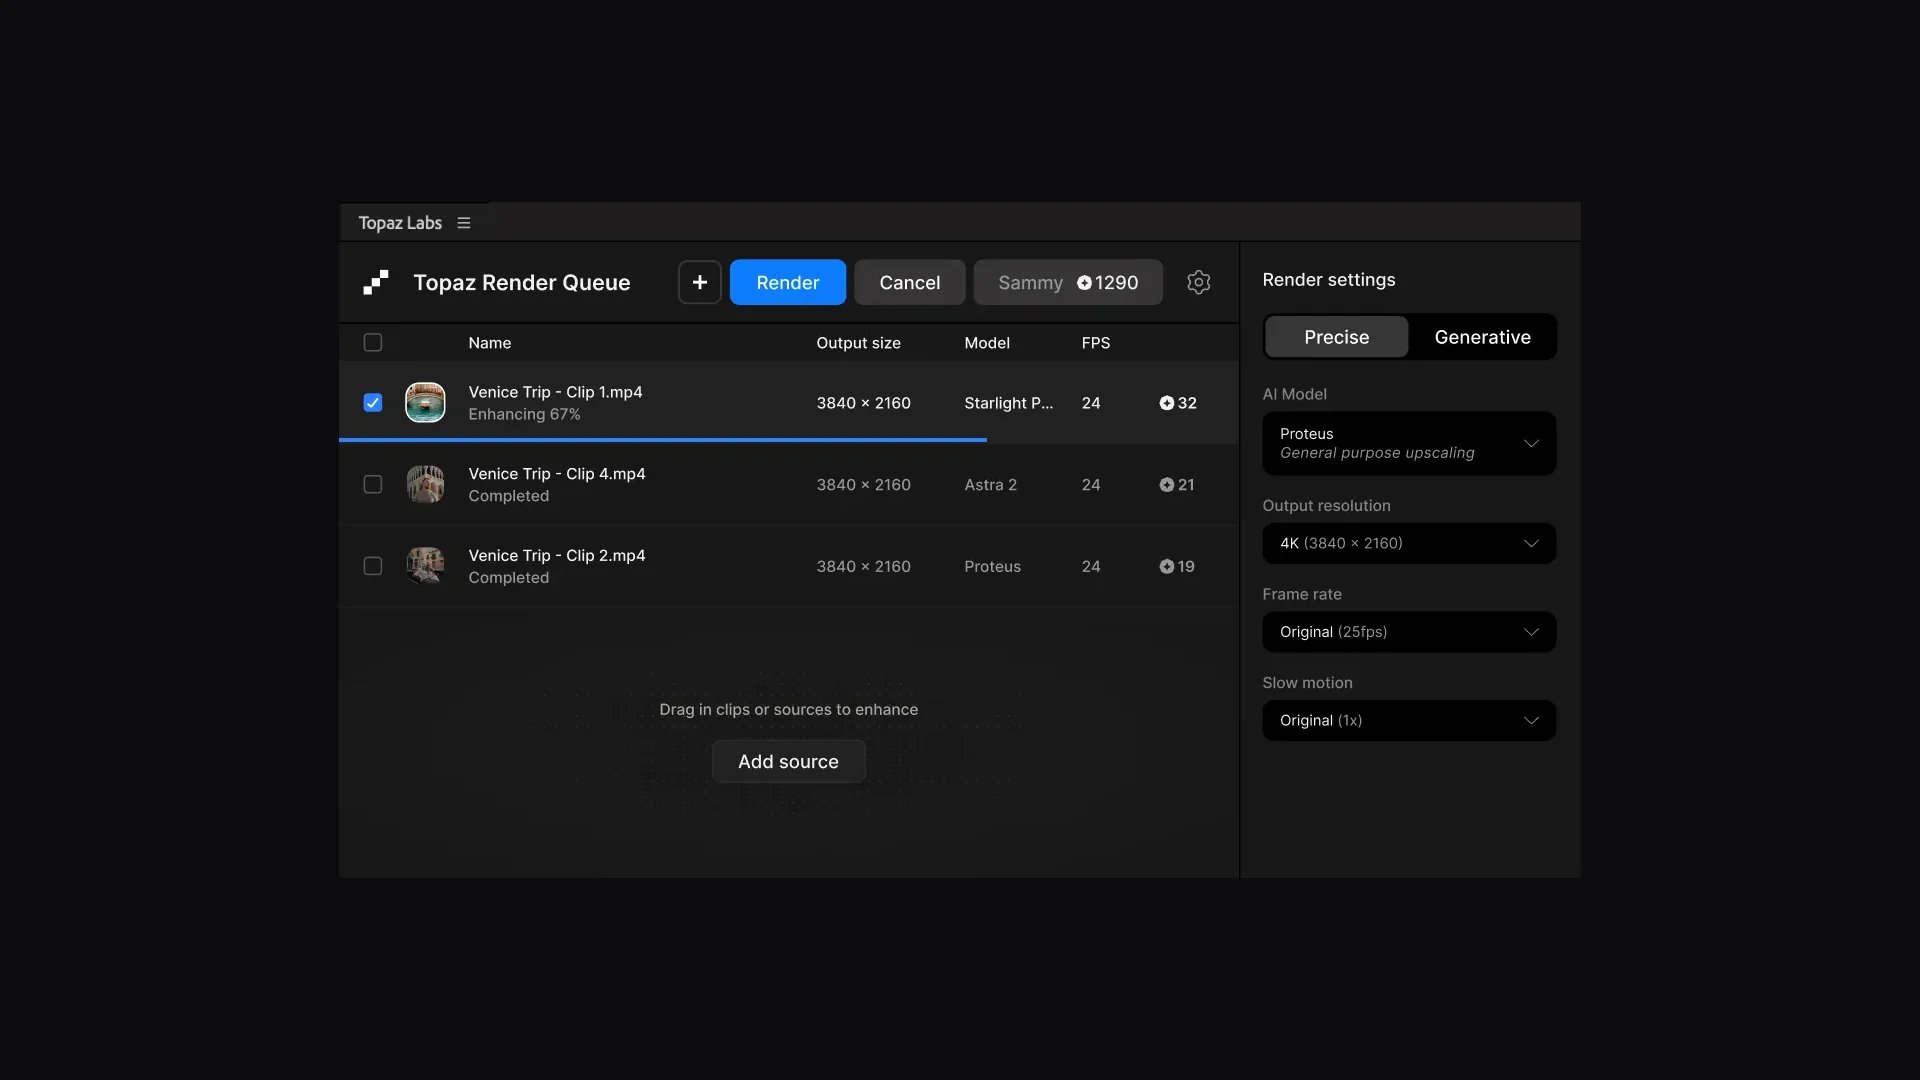Switch to the Precise tab
The image size is (1920, 1080).
(1336, 337)
